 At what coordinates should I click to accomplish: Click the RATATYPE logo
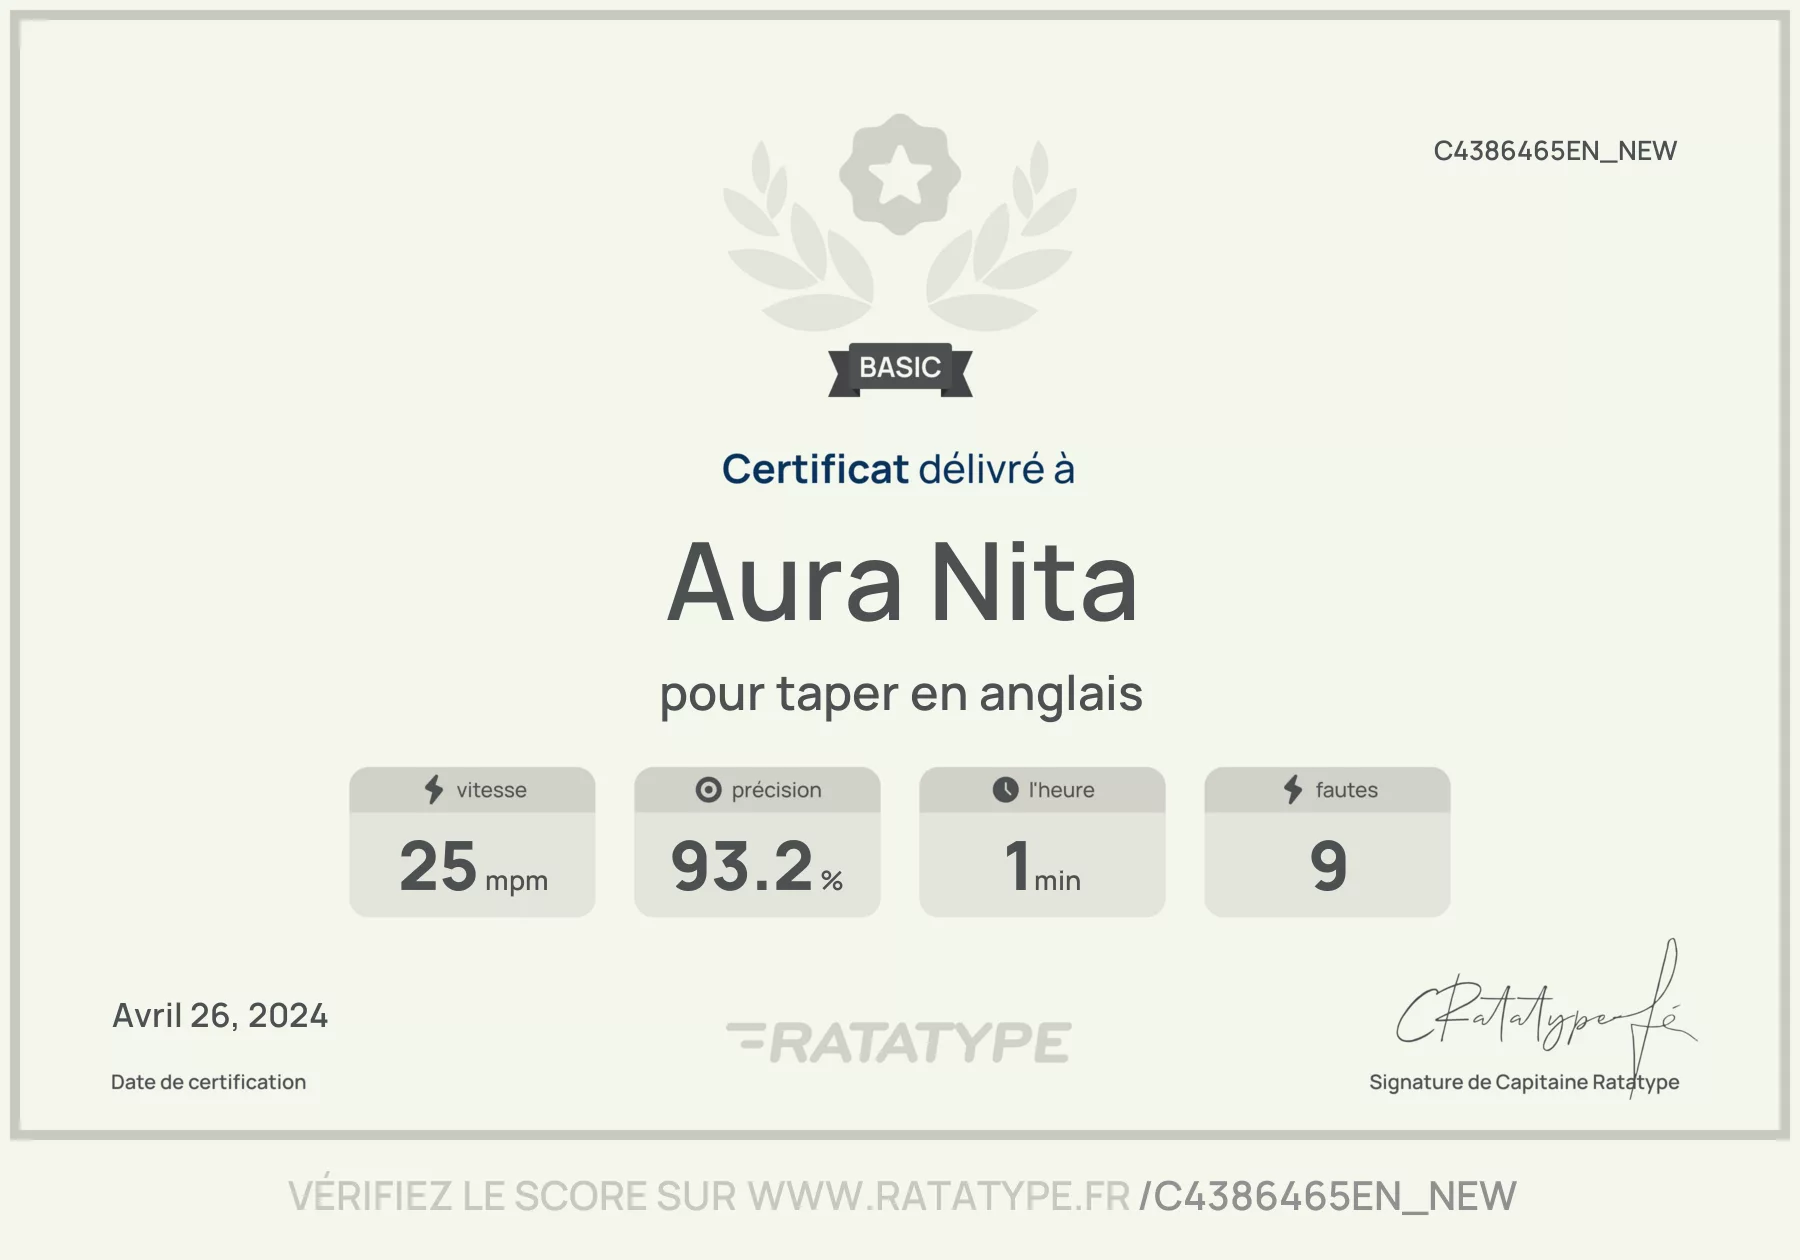(x=899, y=1042)
